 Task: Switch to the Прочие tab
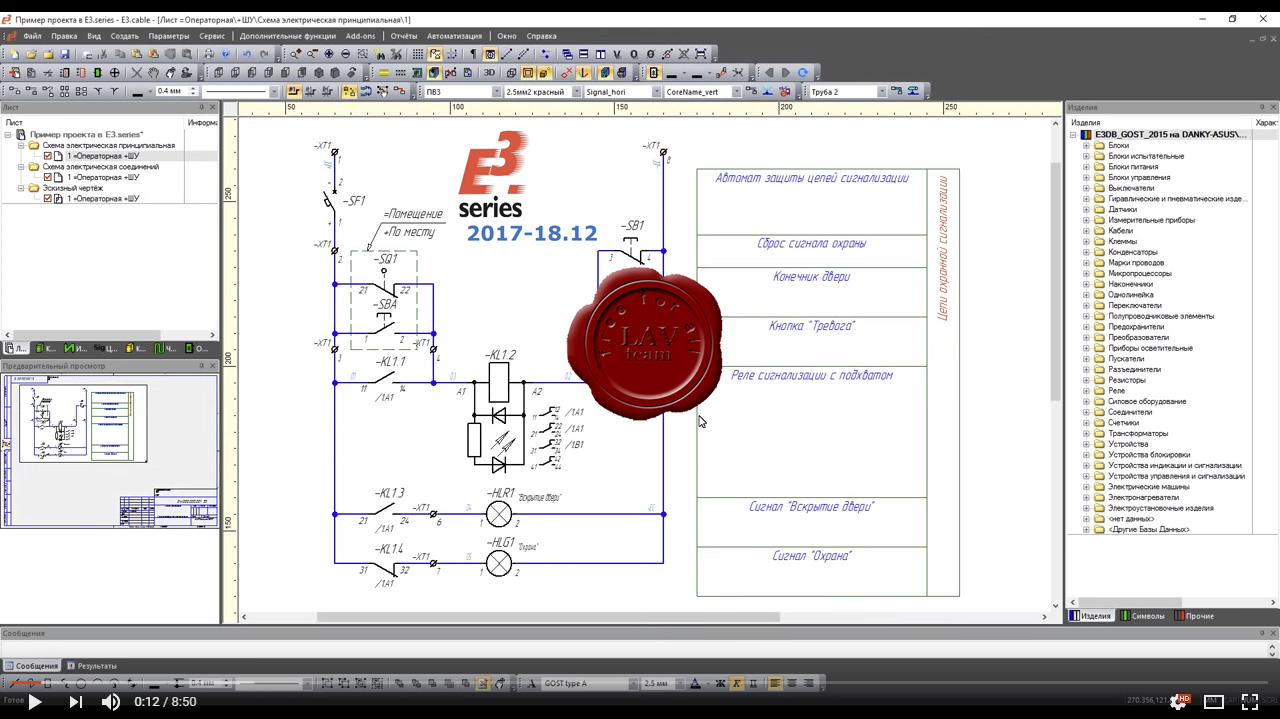[1194, 616]
